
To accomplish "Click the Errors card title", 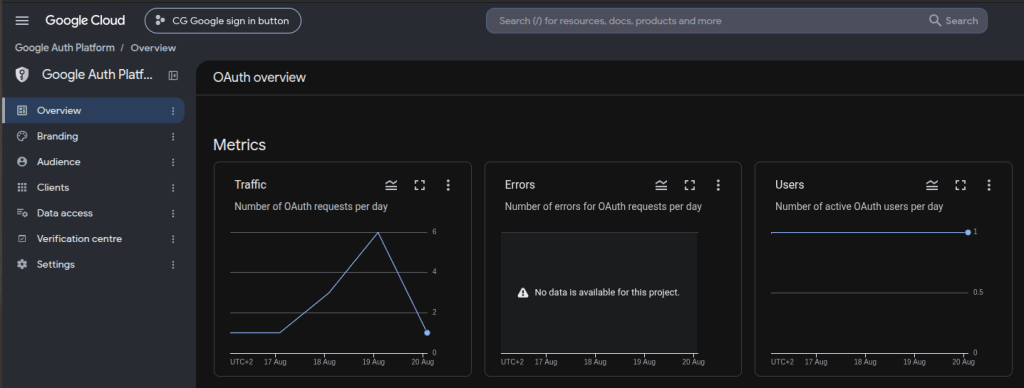I will click(520, 185).
